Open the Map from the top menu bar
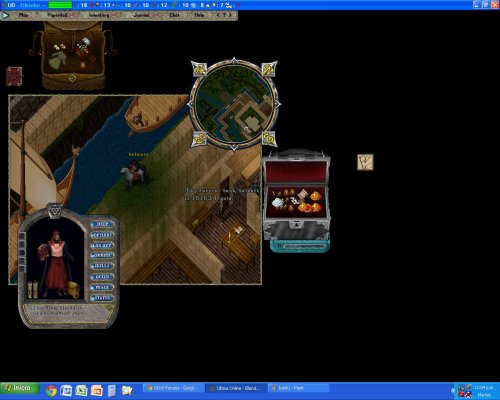This screenshot has width=500, height=400. tap(23, 15)
